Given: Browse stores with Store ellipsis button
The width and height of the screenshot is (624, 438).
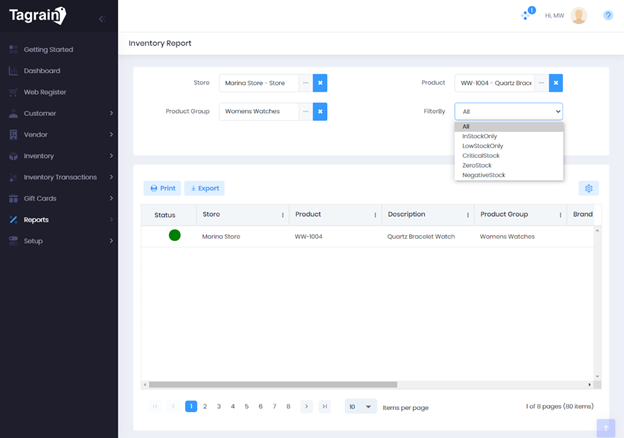Looking at the screenshot, I should [x=305, y=83].
